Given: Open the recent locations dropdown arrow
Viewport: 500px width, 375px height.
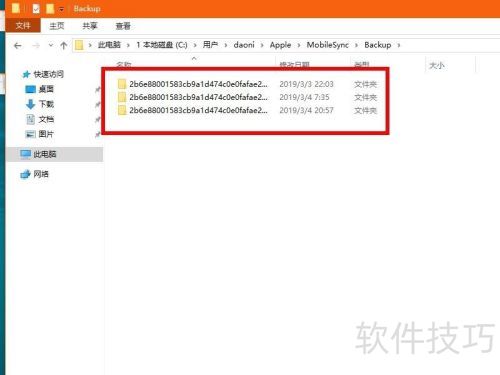Looking at the screenshot, I should click(x=51, y=45).
